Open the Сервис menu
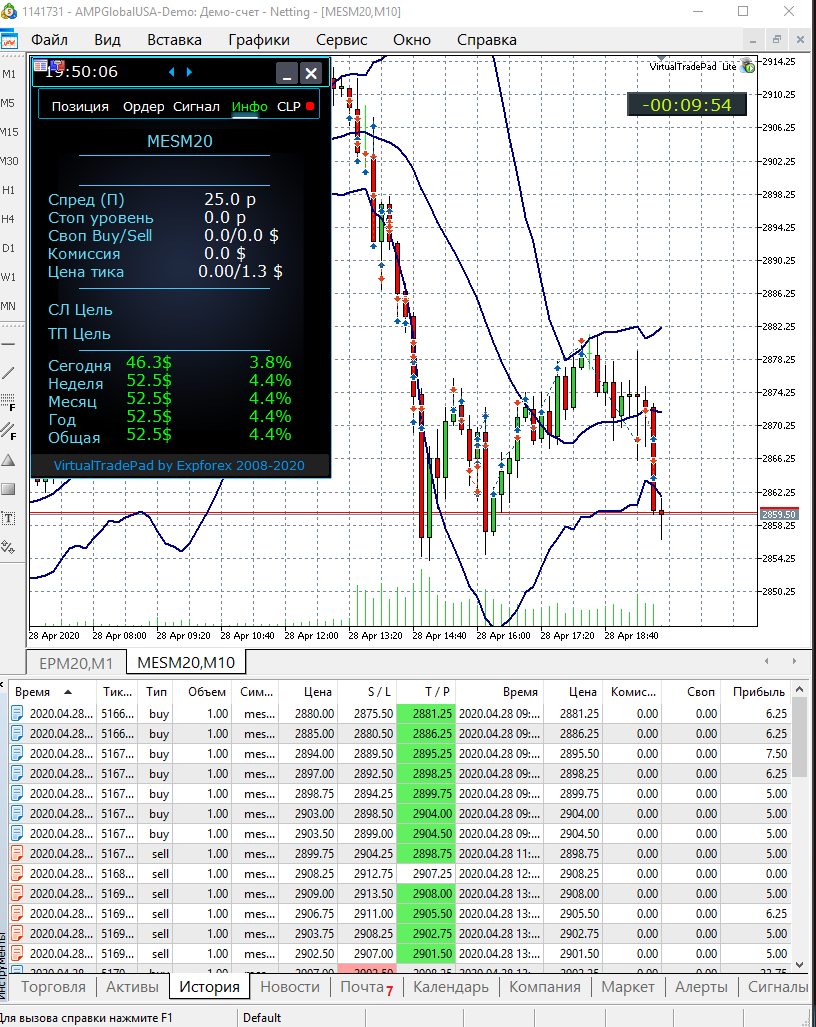The height and width of the screenshot is (1027, 816). pyautogui.click(x=341, y=40)
